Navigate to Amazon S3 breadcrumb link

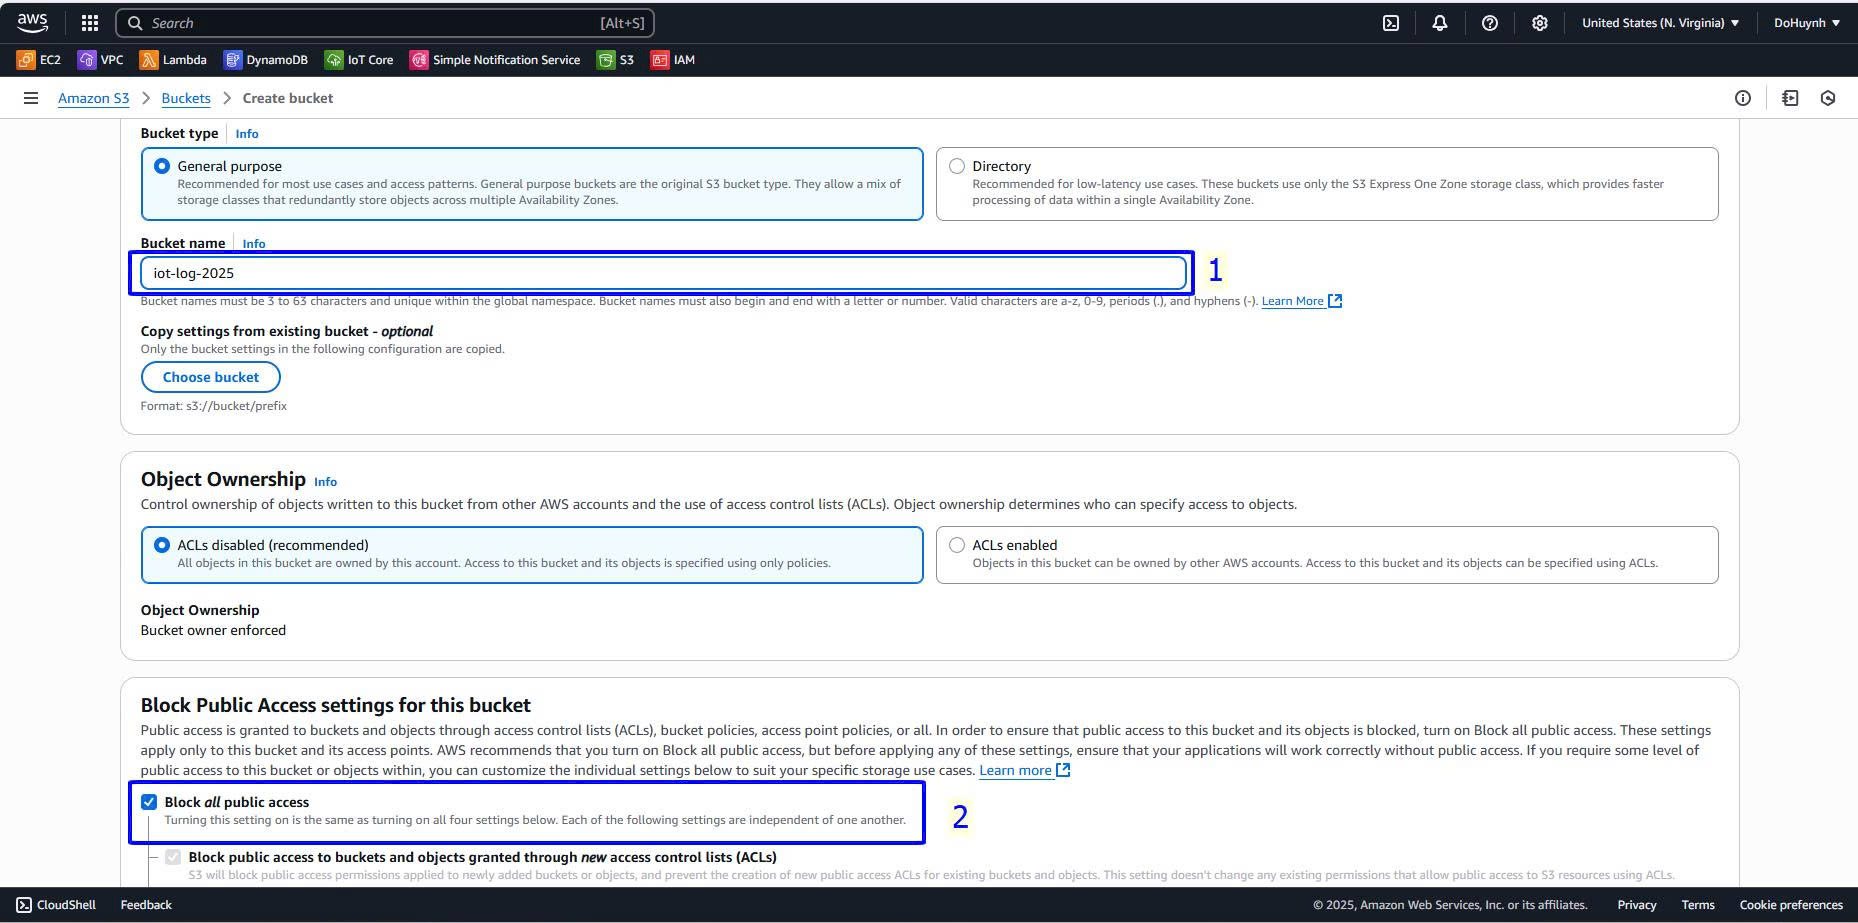click(x=93, y=98)
